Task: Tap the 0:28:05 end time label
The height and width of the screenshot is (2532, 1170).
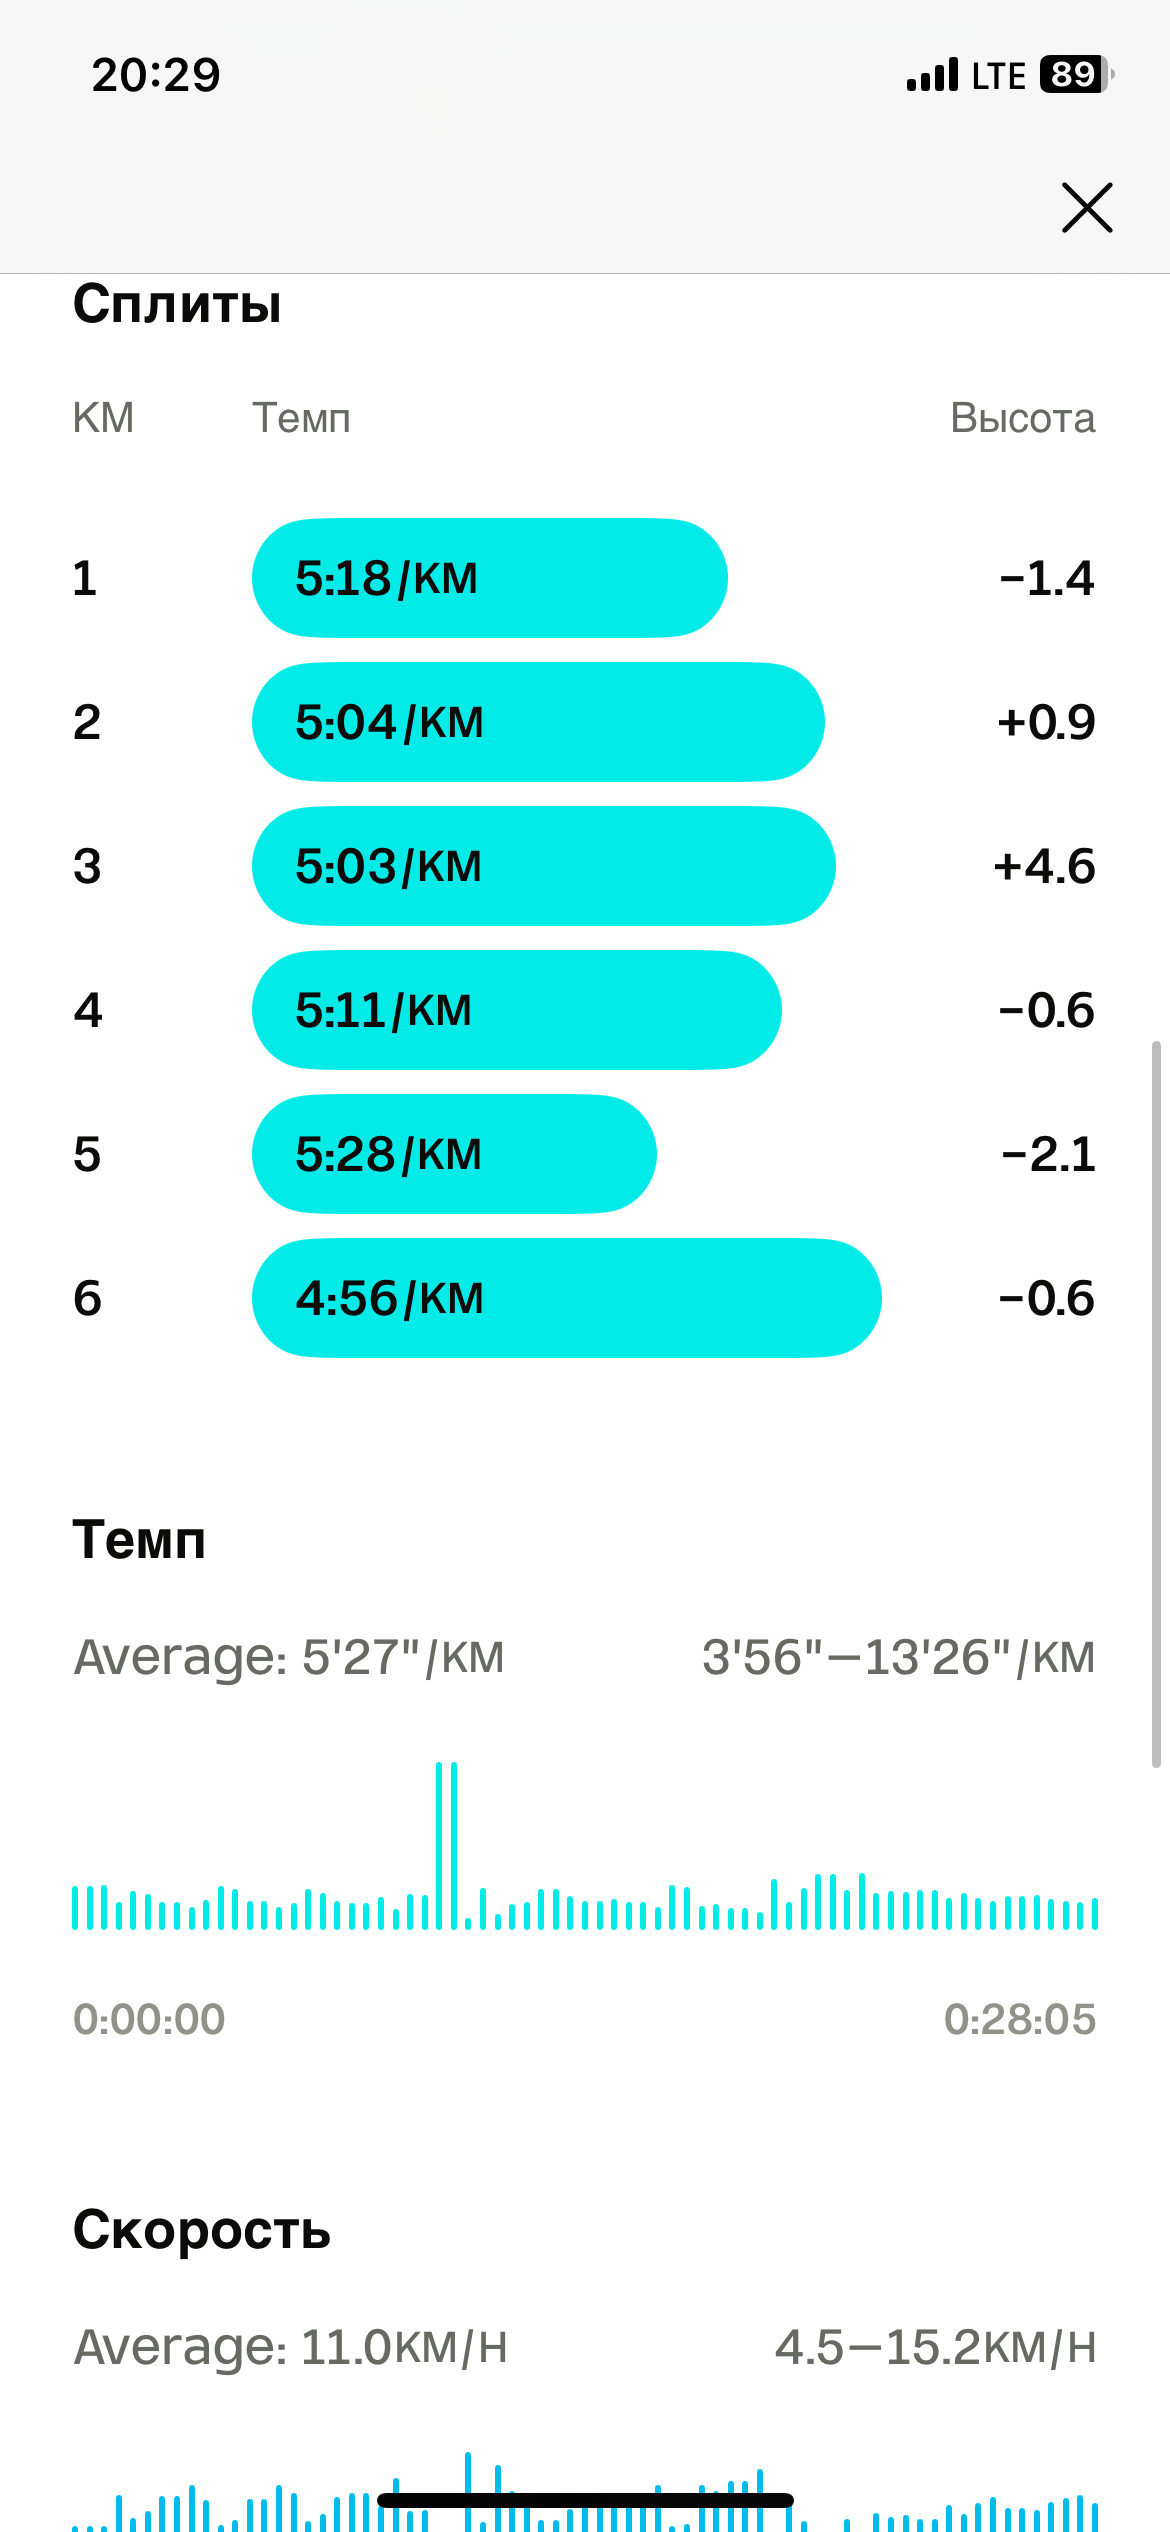Action: [x=1020, y=2019]
